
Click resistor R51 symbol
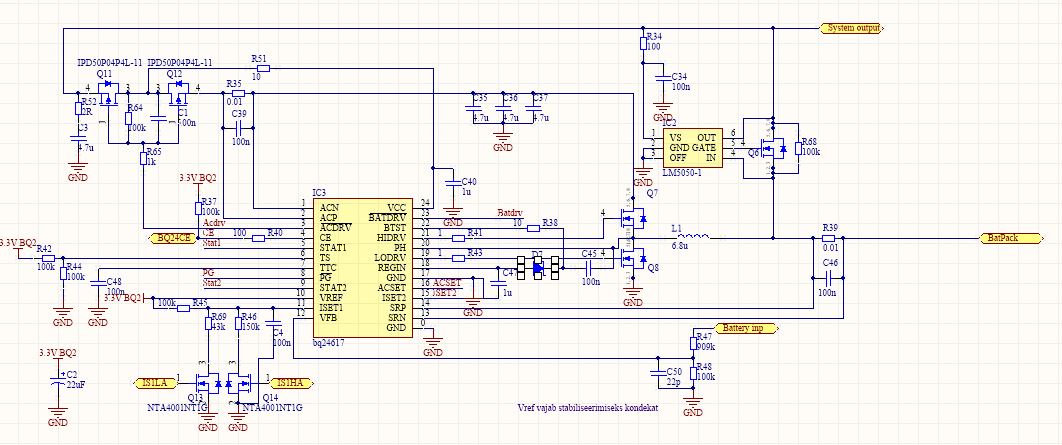[x=262, y=68]
